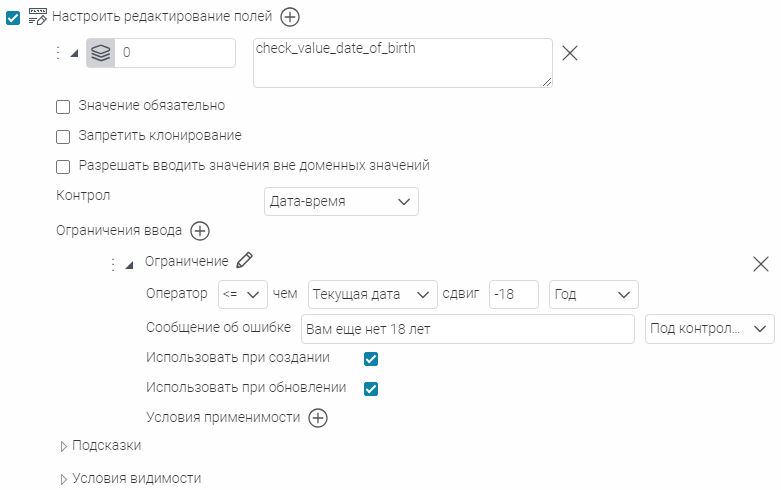Toggle 'Разрешать вводить значения вне доменных значений' checkbox

[x=63, y=166]
